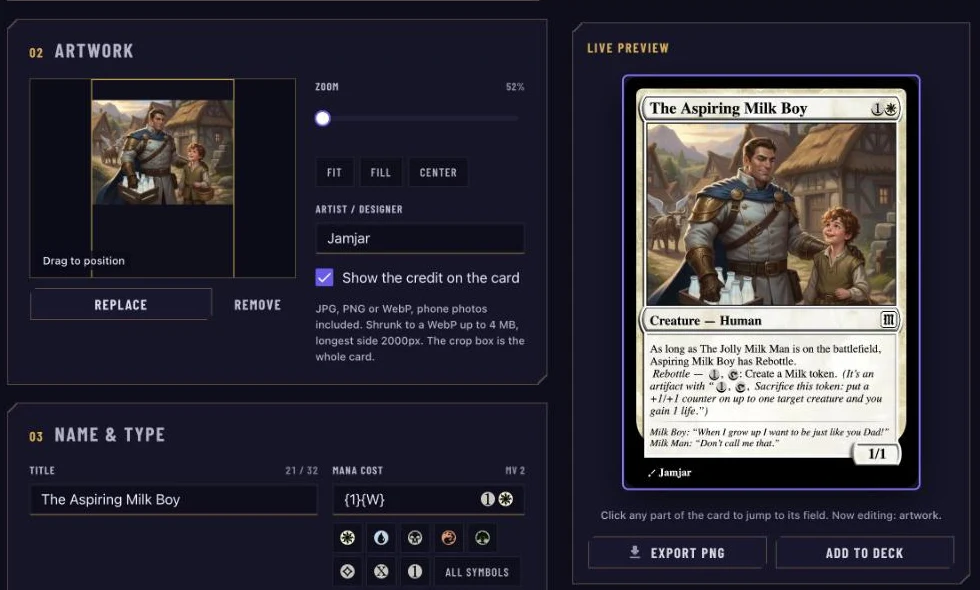The height and width of the screenshot is (590, 980).
Task: Add a white mana symbol from the palette
Action: pyautogui.click(x=348, y=538)
